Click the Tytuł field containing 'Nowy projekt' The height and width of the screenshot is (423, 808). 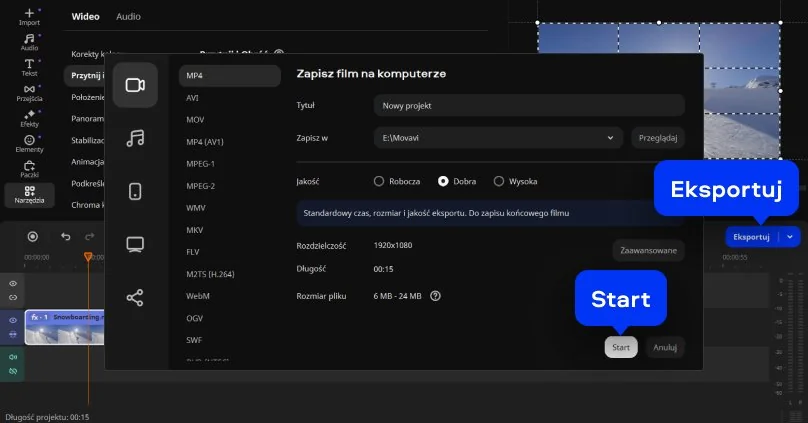pyautogui.click(x=529, y=105)
